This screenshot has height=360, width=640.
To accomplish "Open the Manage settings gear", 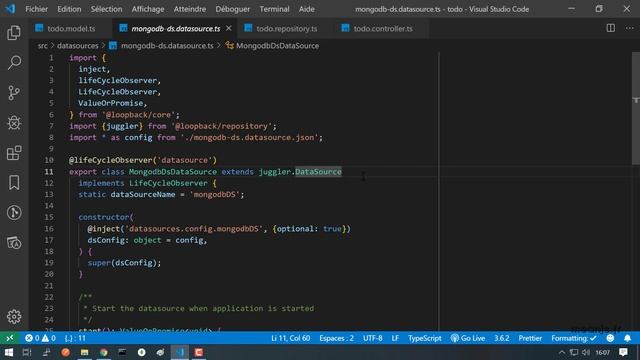I will pos(14,316).
